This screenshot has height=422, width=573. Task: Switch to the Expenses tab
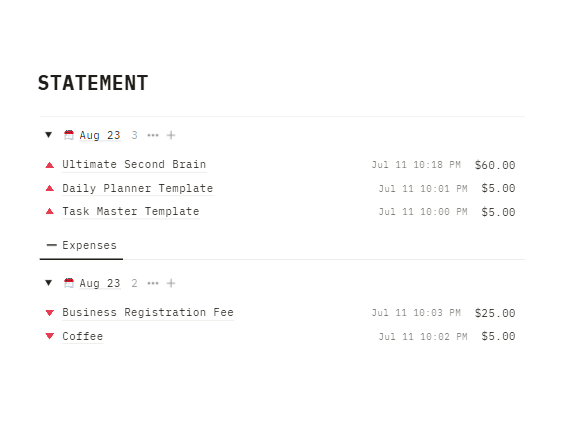coord(81,245)
